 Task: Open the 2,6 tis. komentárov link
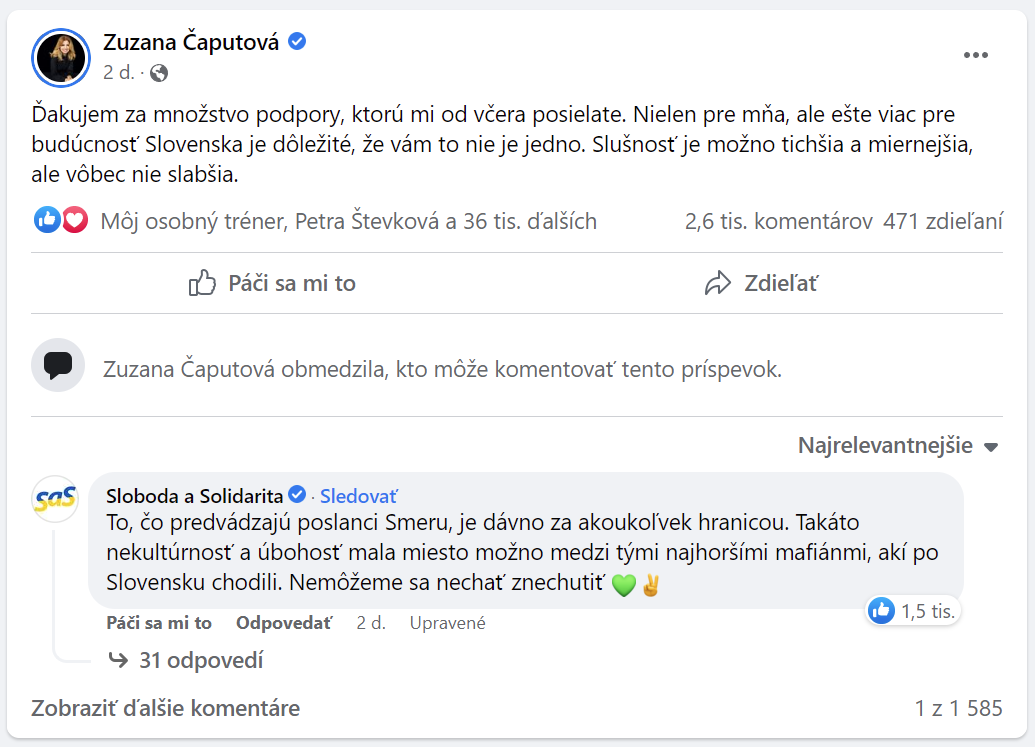point(779,221)
